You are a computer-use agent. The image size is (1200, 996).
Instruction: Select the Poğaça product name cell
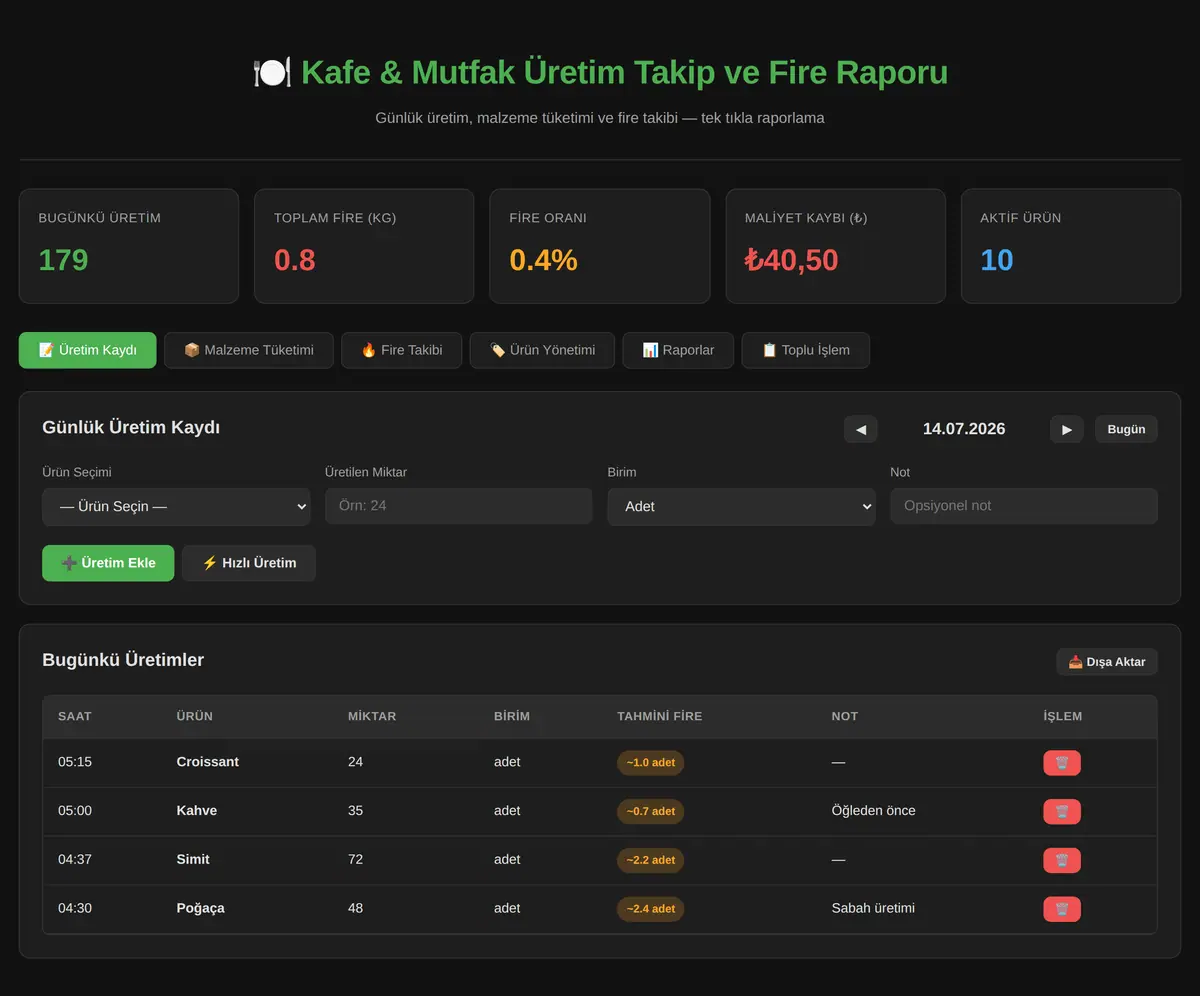click(201, 908)
